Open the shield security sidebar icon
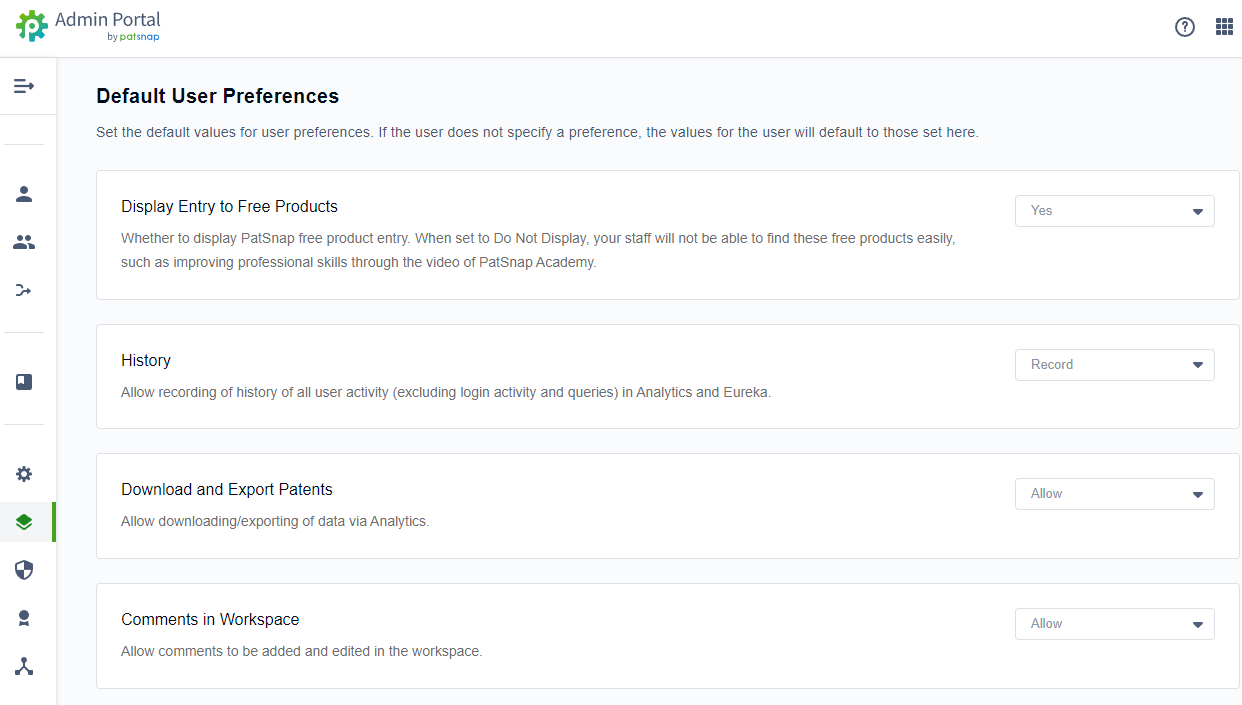Image resolution: width=1242 pixels, height=705 pixels. pyautogui.click(x=24, y=570)
